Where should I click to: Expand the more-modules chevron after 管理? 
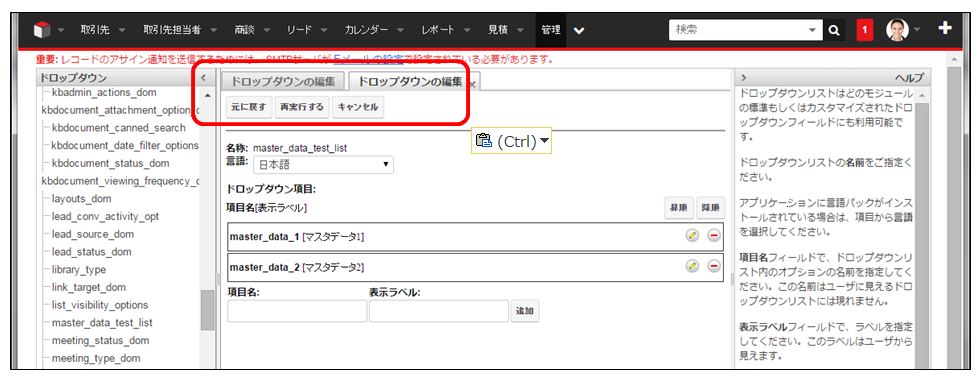(579, 30)
